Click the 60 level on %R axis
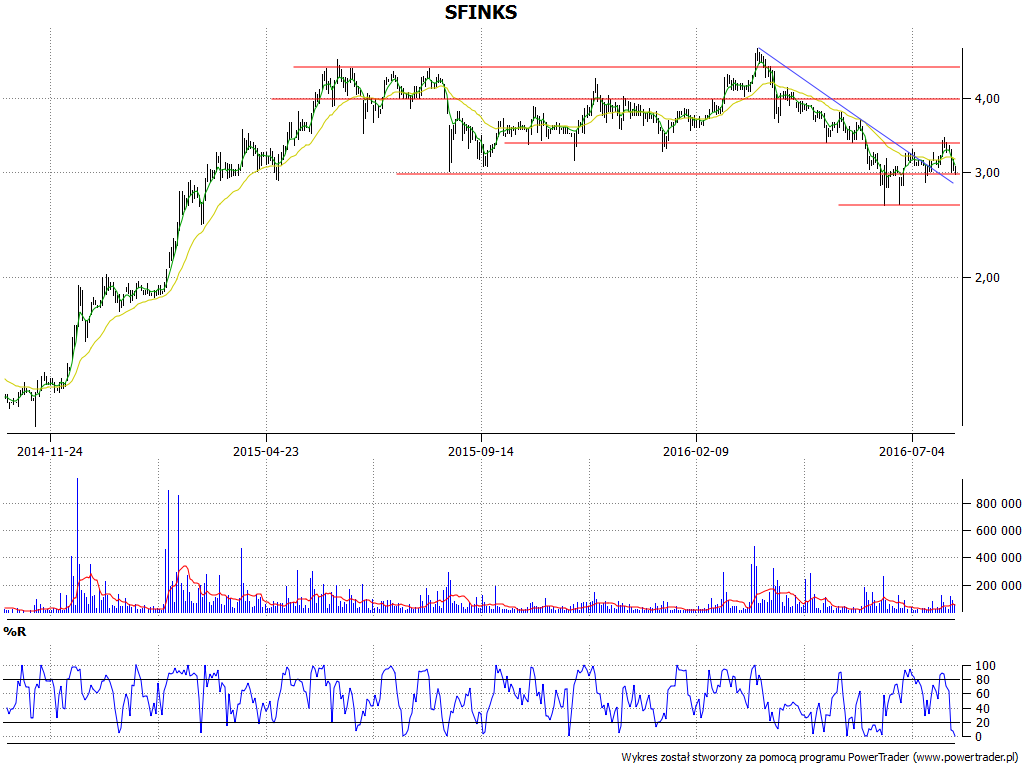This screenshot has height=768, width=1024. (985, 694)
